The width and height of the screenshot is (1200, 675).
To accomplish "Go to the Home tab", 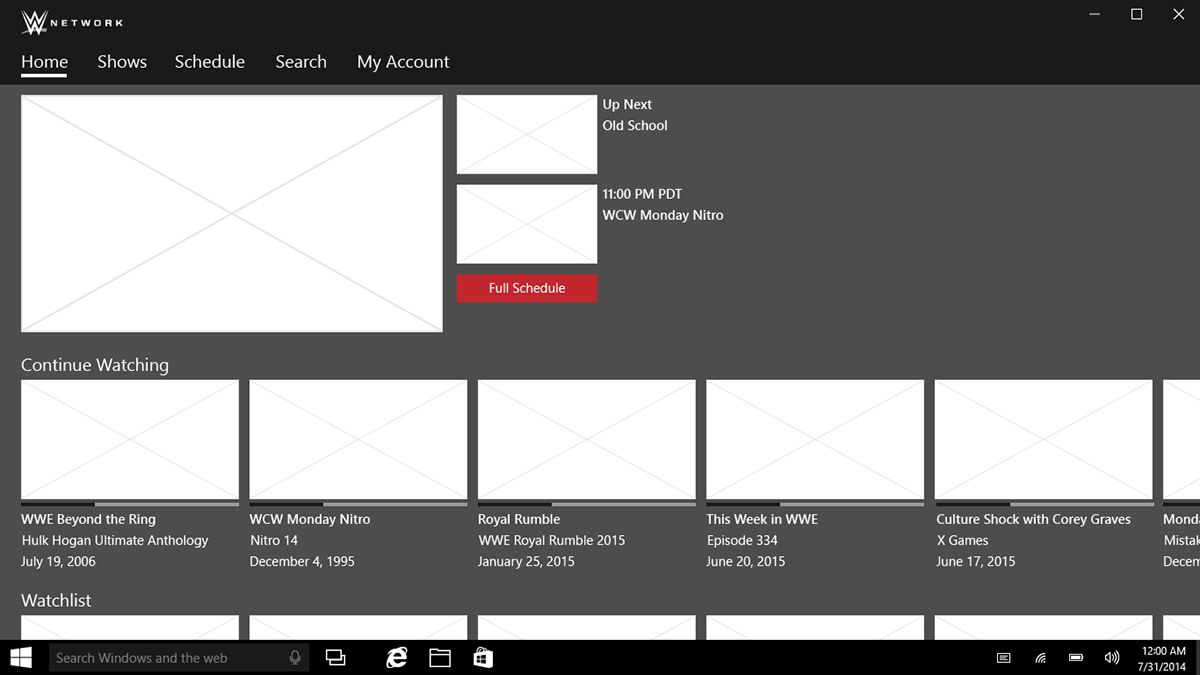I will point(44,62).
